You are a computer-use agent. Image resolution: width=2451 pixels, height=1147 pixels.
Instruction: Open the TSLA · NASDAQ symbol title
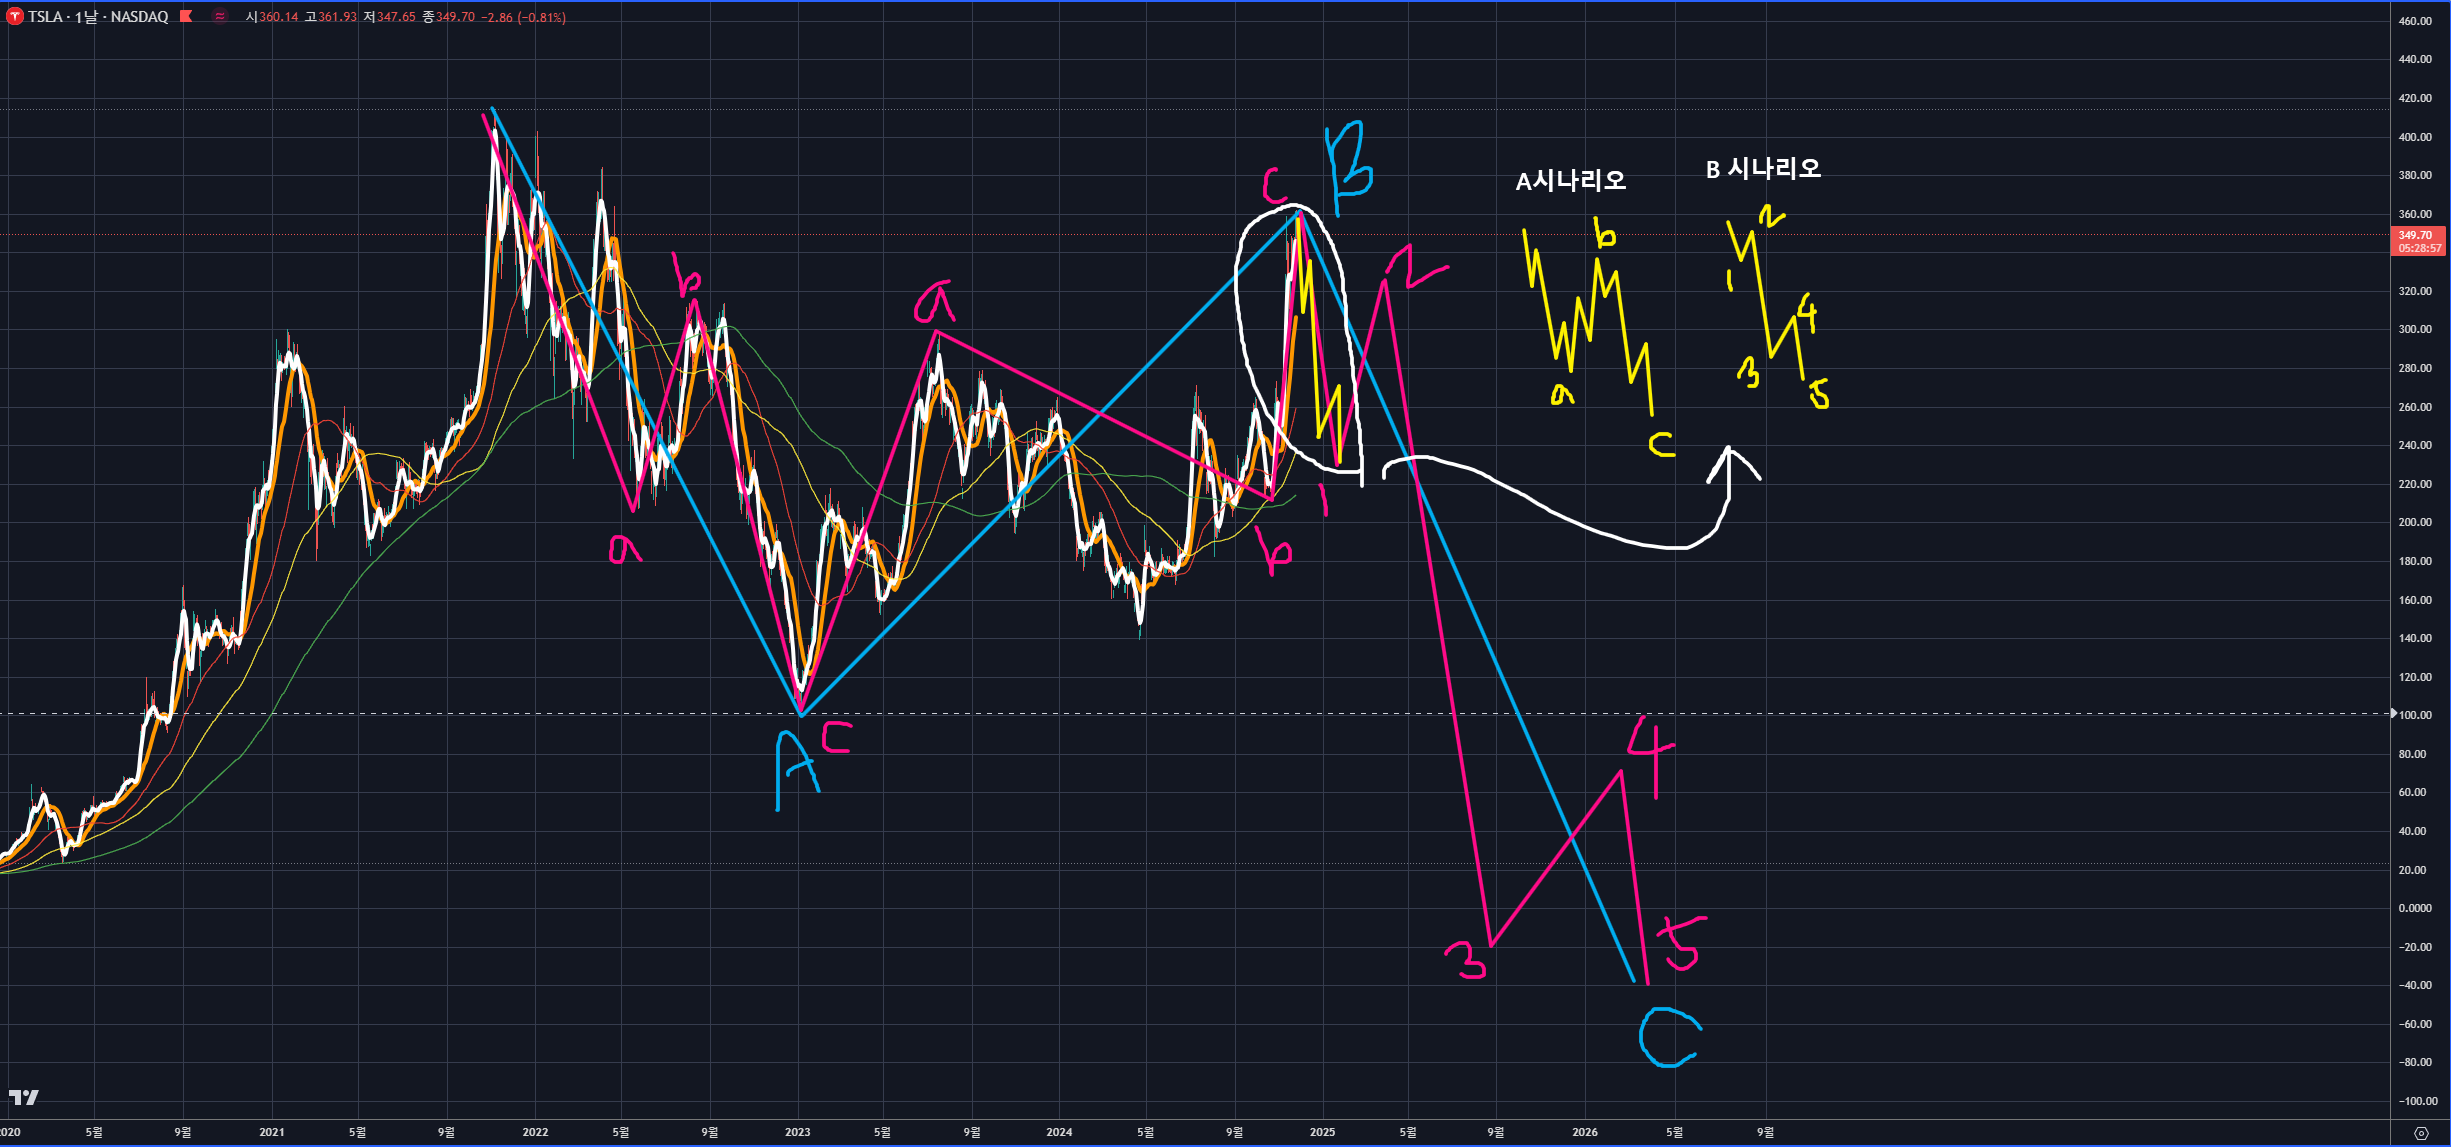point(98,17)
